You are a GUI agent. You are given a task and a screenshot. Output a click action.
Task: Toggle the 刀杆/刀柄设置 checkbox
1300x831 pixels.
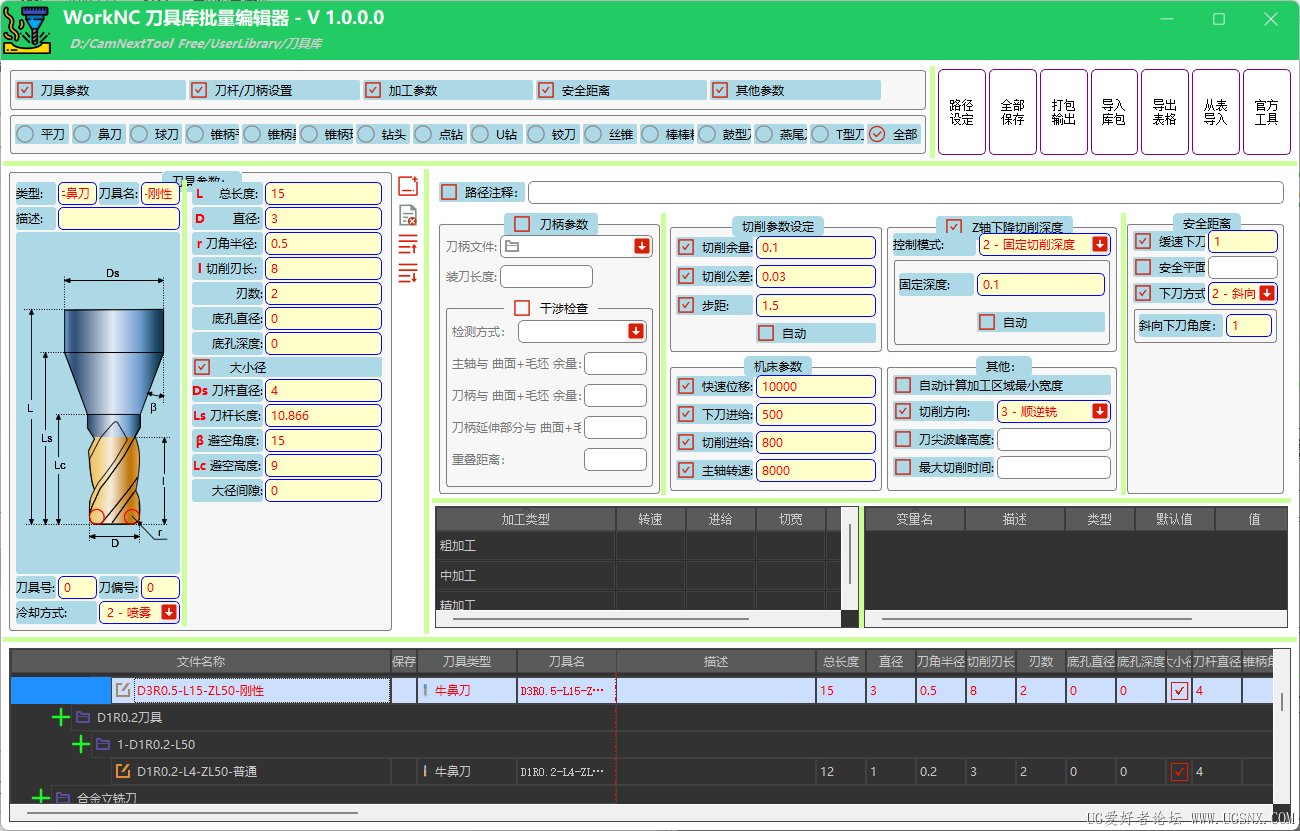(x=199, y=90)
